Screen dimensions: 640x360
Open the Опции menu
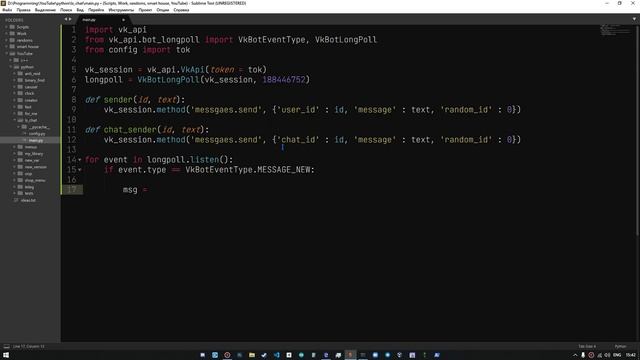(x=162, y=10)
